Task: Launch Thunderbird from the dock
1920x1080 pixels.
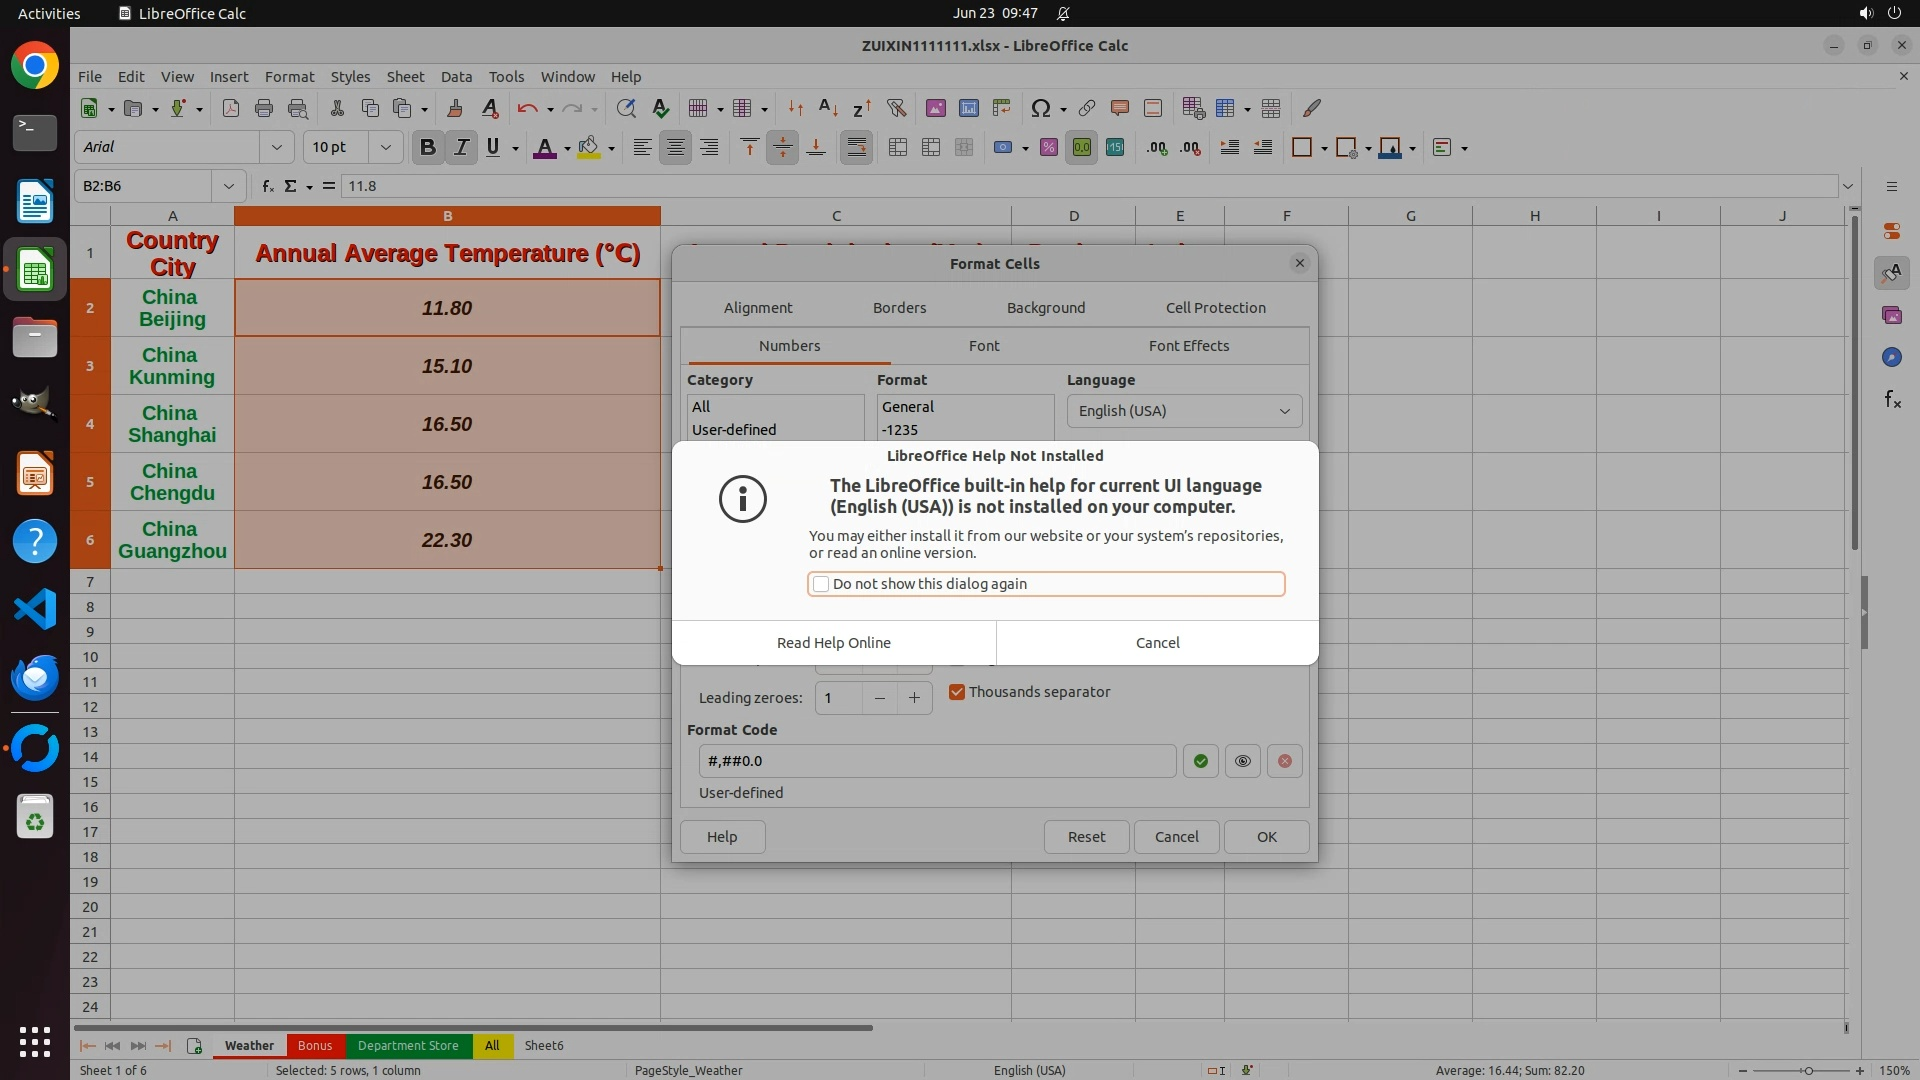Action: pyautogui.click(x=35, y=678)
